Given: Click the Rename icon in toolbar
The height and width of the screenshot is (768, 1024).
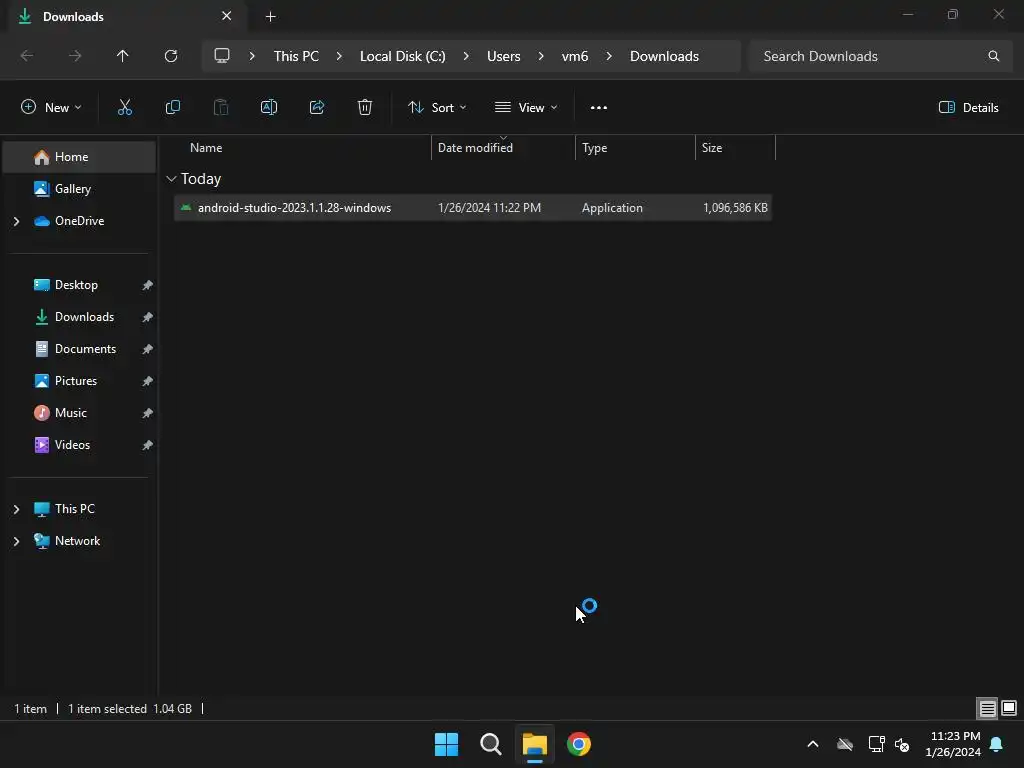Looking at the screenshot, I should tap(269, 108).
